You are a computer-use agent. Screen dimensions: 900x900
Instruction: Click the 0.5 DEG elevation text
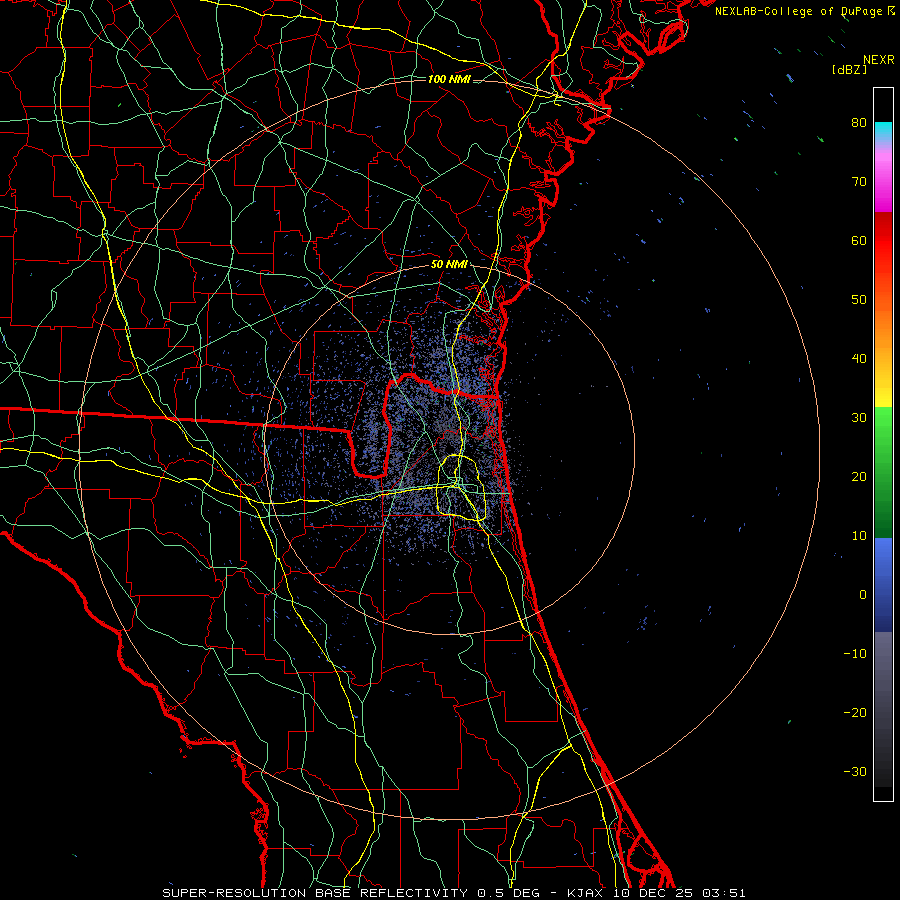click(514, 893)
